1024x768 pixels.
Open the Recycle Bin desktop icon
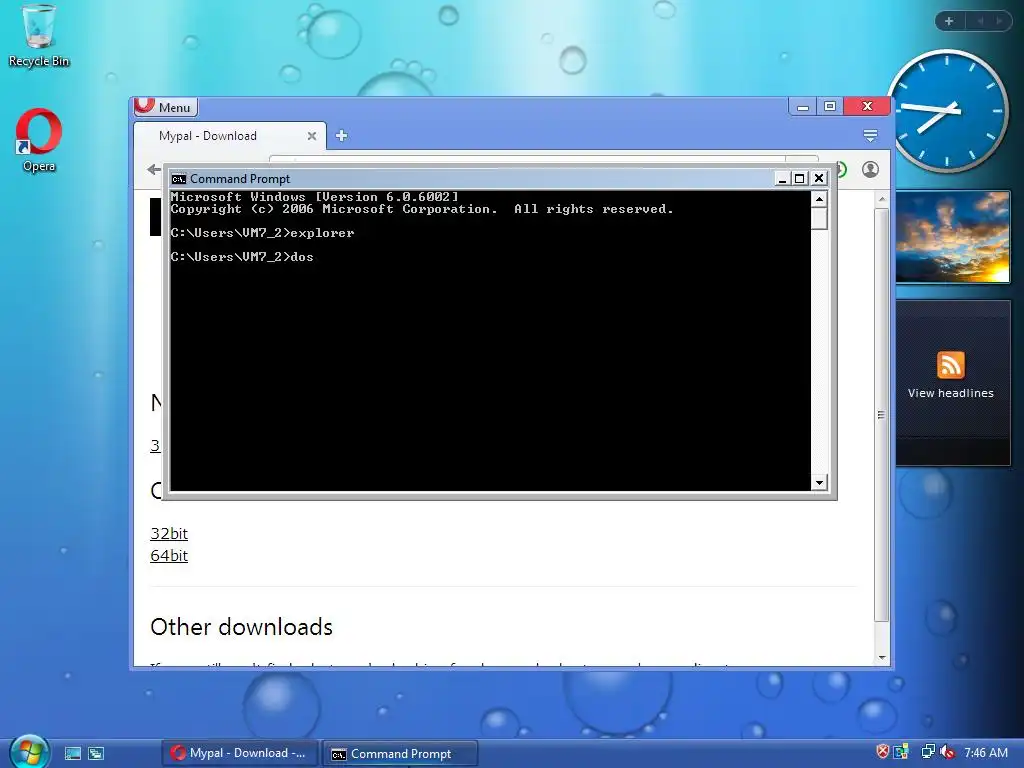39,36
